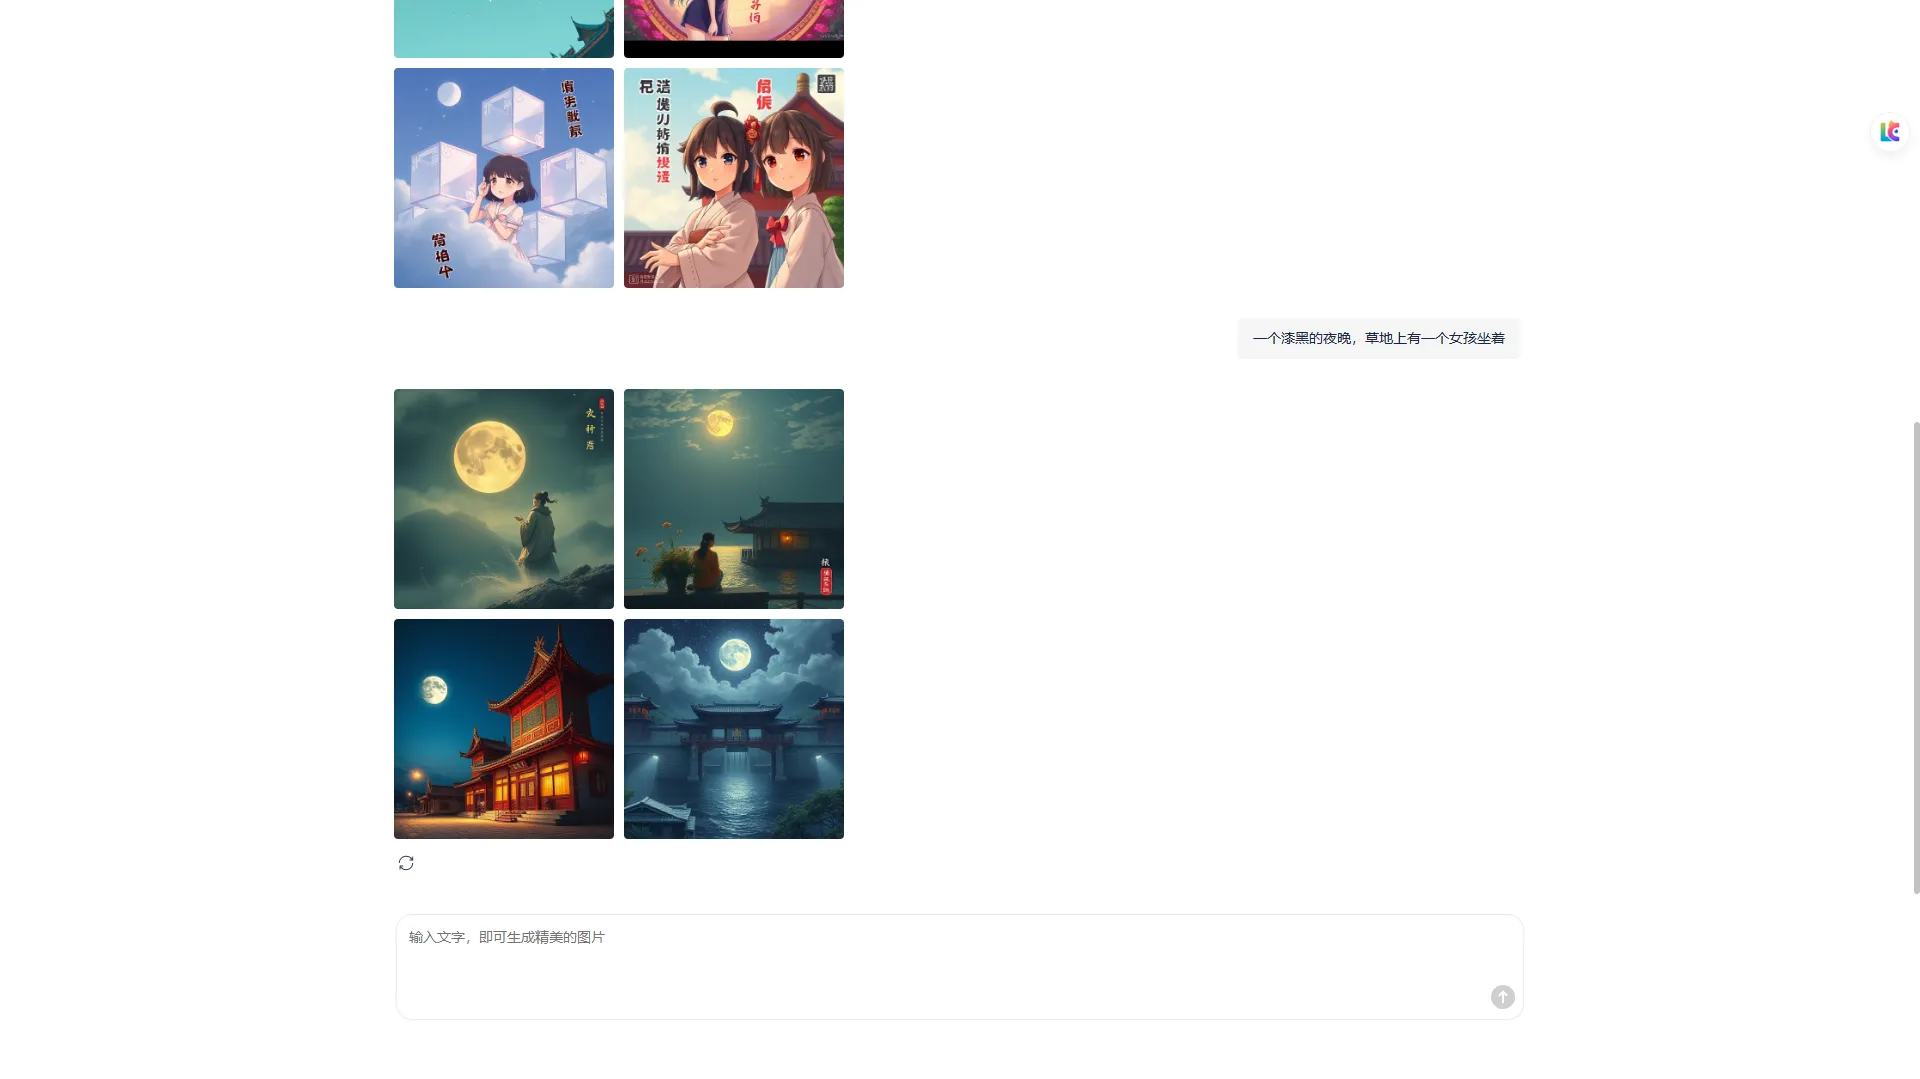Open thumbnail of girl sitting by lake pavilion

pyautogui.click(x=734, y=499)
